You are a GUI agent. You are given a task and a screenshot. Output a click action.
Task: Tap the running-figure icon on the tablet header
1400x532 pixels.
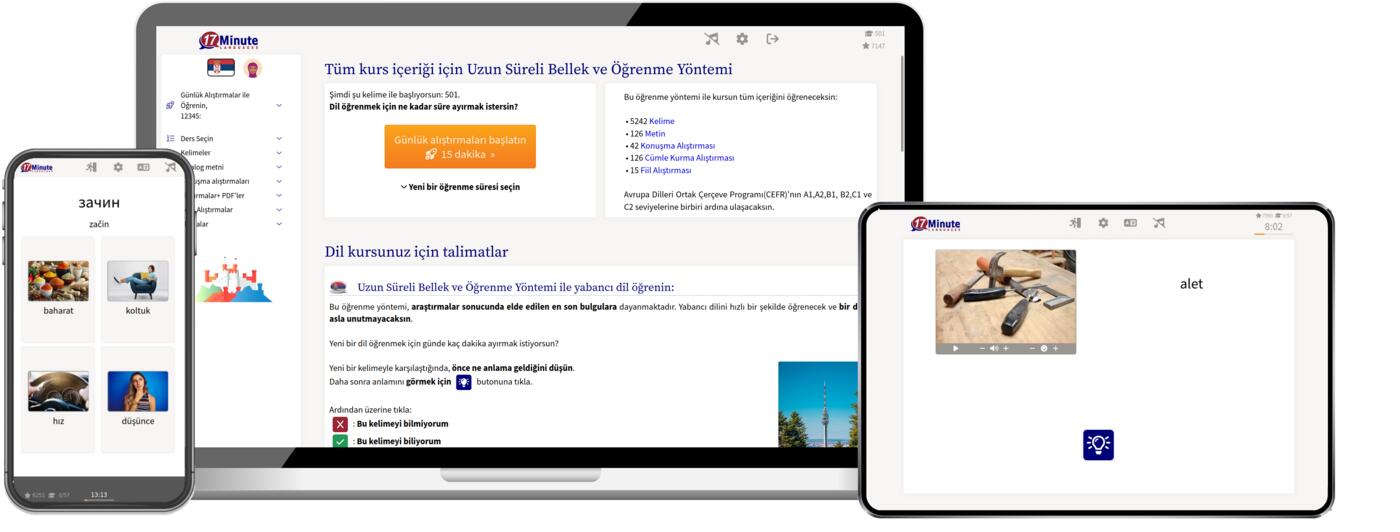click(x=1075, y=223)
